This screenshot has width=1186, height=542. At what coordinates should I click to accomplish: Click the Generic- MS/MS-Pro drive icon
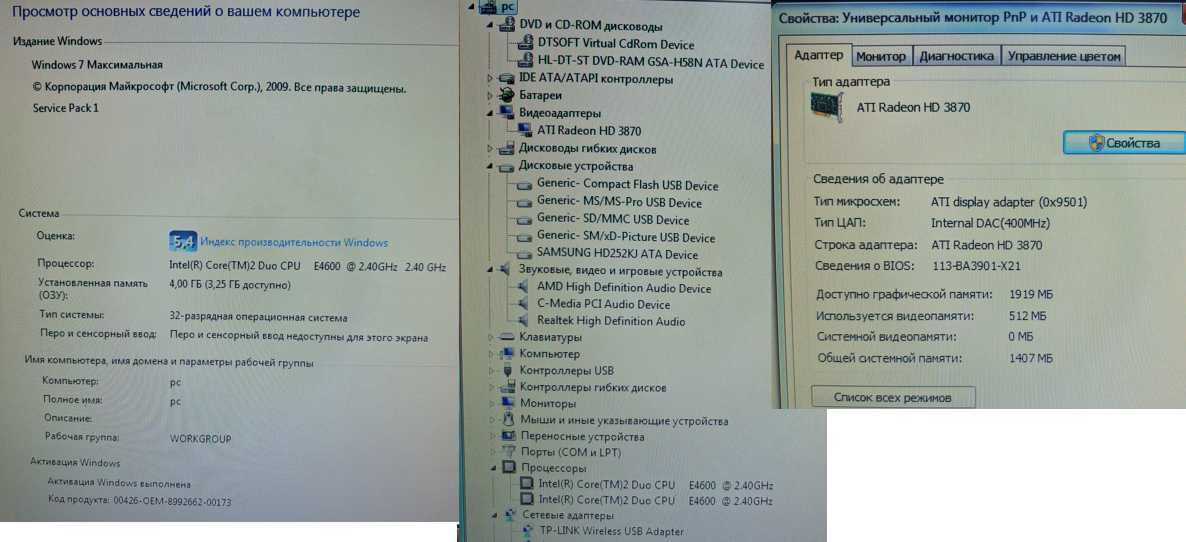(x=524, y=203)
